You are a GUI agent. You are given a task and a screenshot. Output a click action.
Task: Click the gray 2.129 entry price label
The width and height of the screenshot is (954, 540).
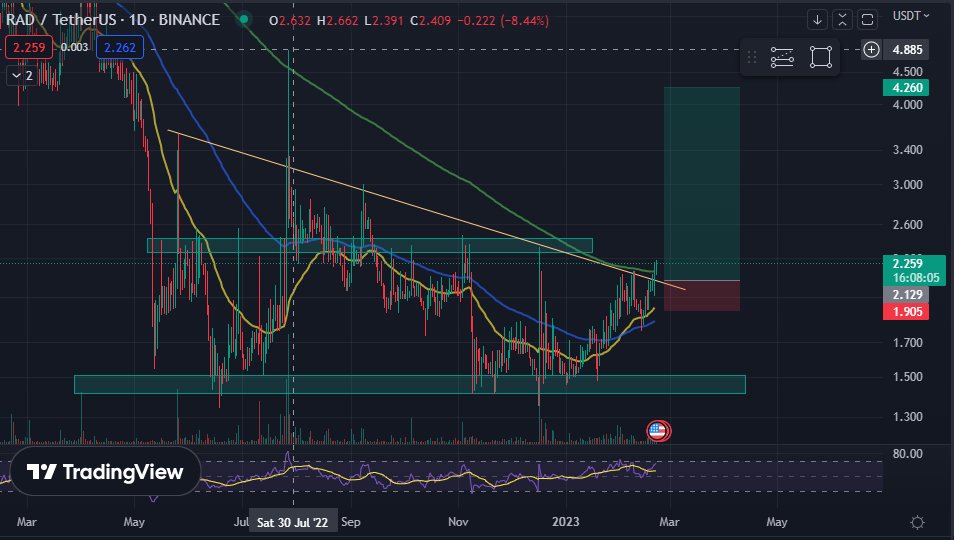(907, 295)
